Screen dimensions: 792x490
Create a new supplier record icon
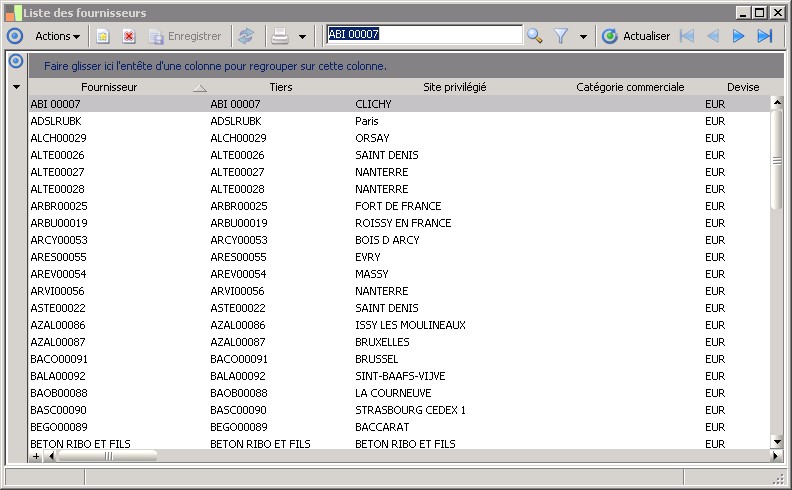click(103, 36)
